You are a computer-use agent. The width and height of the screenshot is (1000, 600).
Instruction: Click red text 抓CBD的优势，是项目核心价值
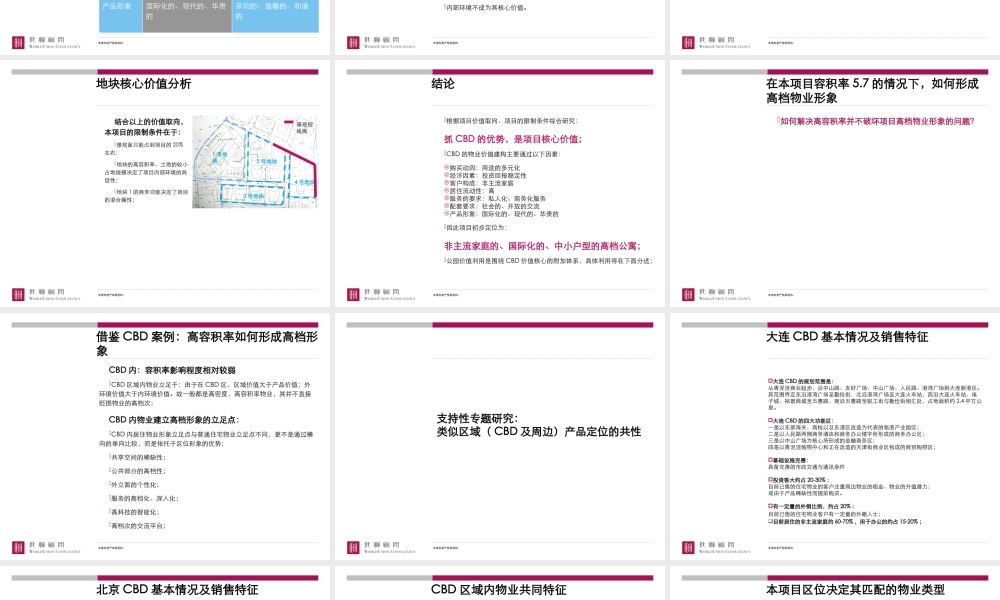(x=512, y=139)
